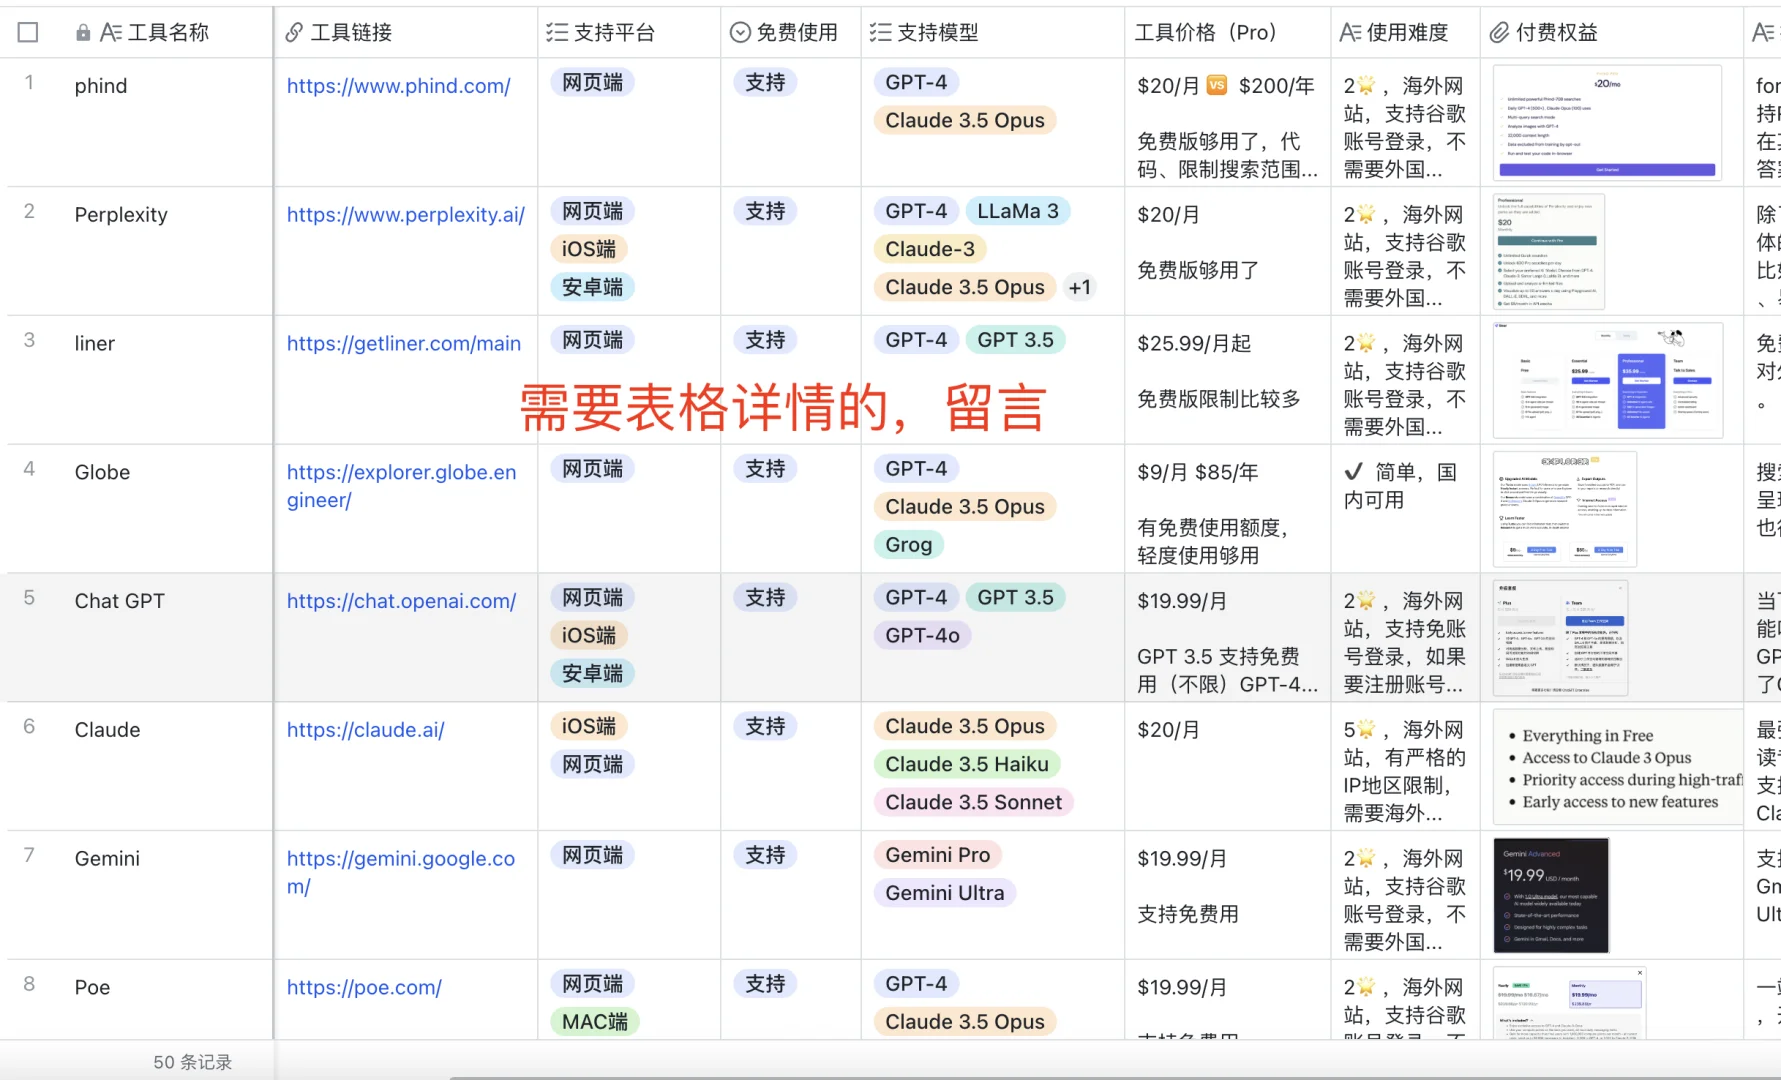Image resolution: width=1781 pixels, height=1080 pixels.
Task: Click the paperclip icon in the 付费权益 header
Action: pyautogui.click(x=1498, y=32)
